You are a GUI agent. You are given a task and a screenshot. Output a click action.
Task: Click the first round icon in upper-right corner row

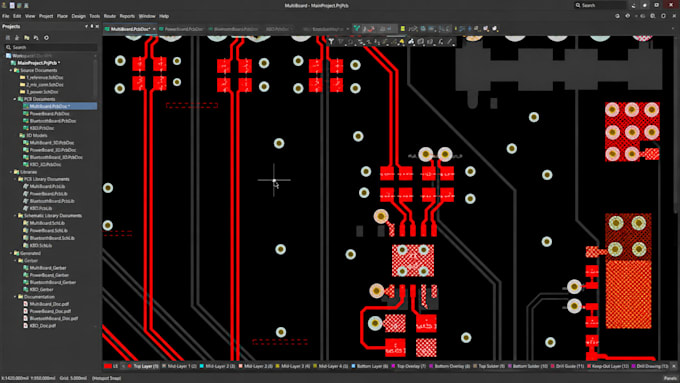[x=617, y=16]
